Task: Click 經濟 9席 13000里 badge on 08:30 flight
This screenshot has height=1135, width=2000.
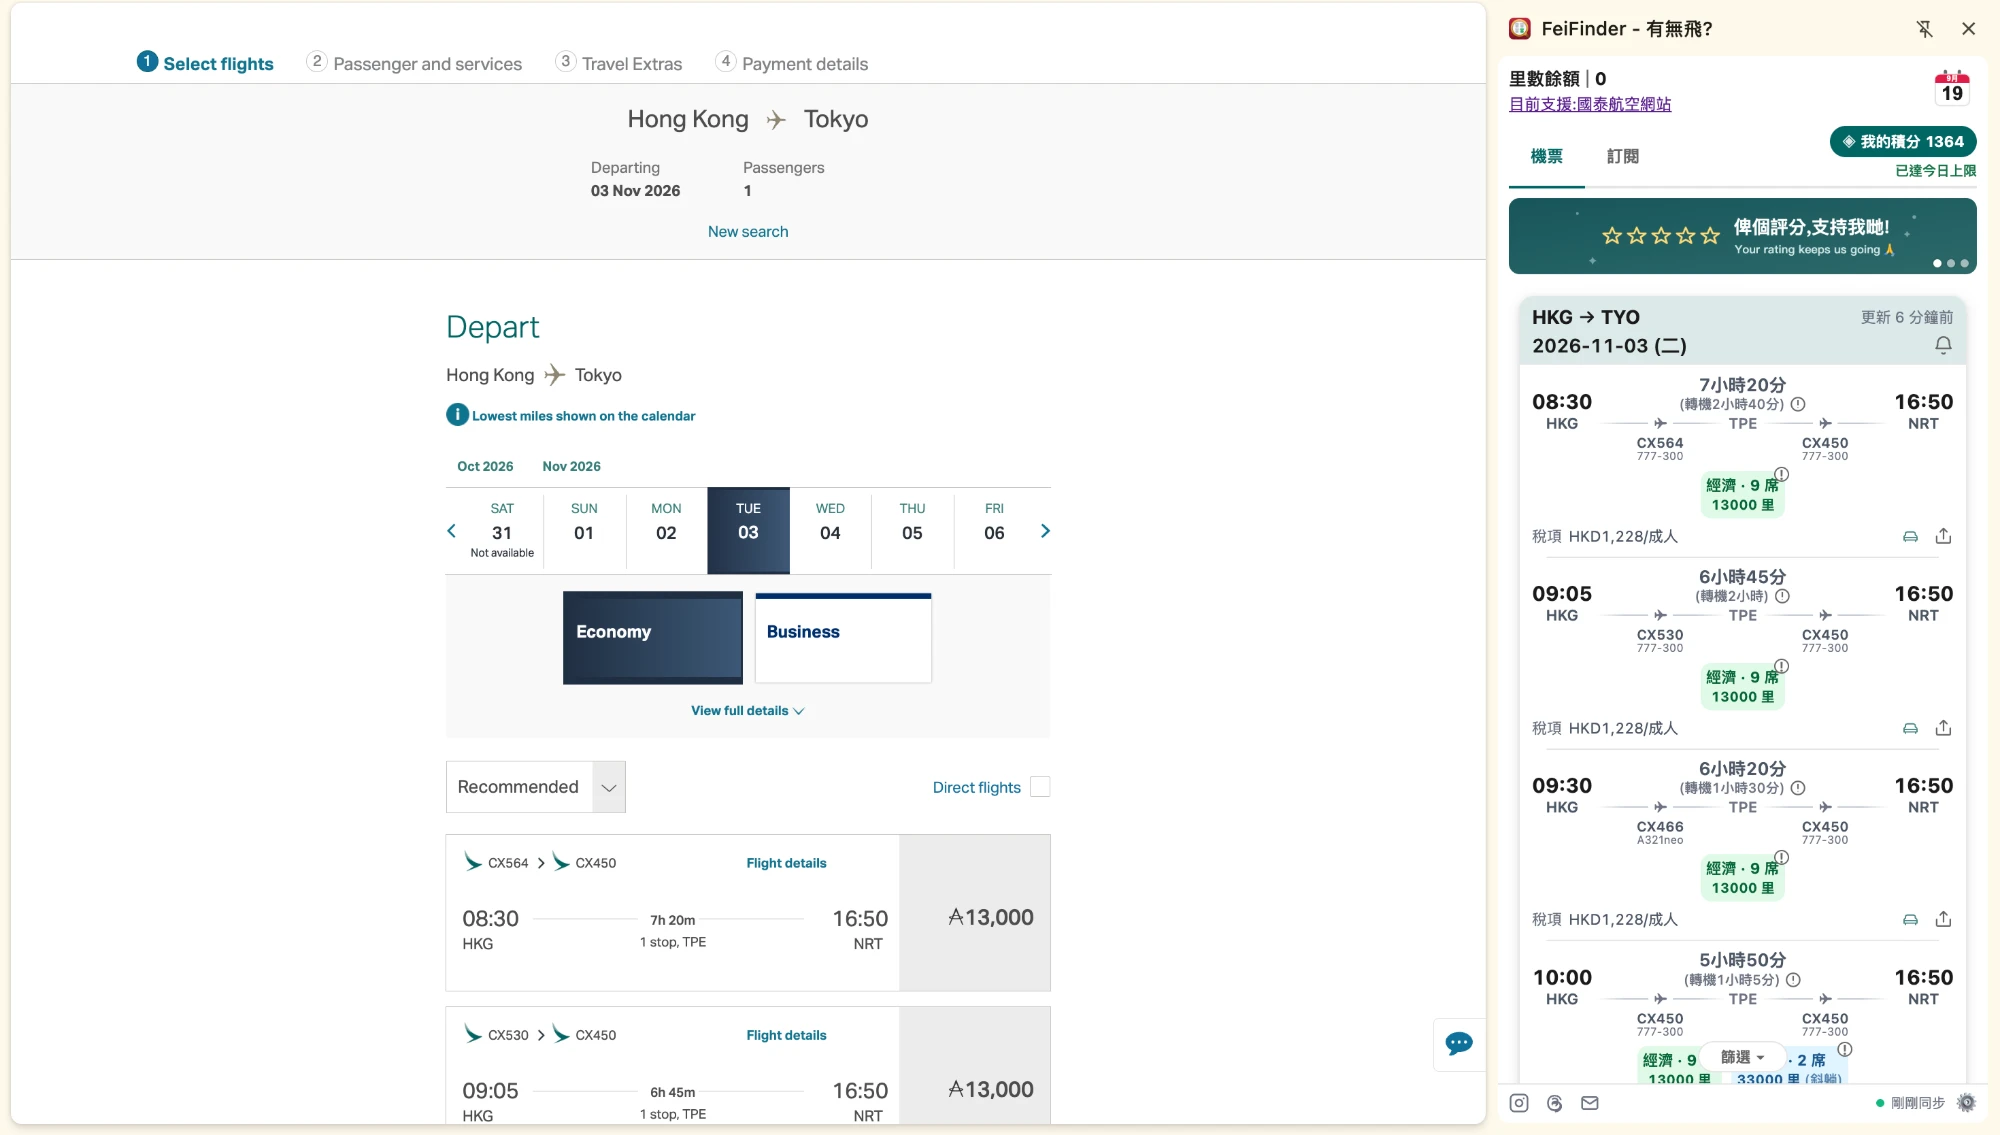Action: click(1742, 494)
